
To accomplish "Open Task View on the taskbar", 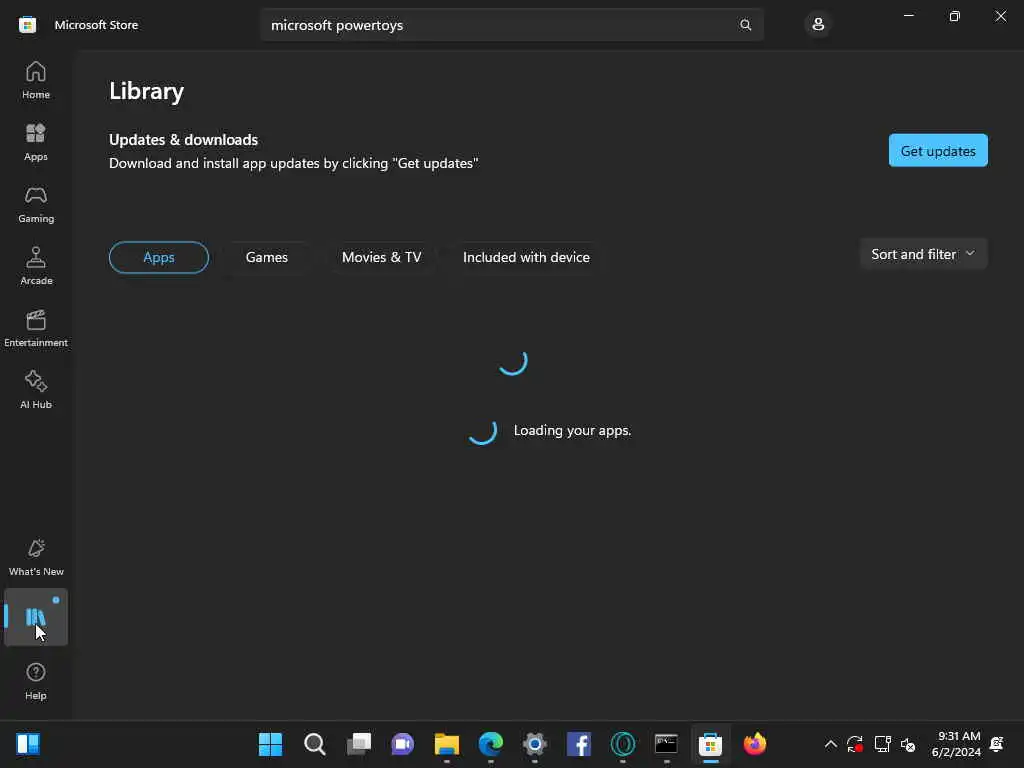I will pos(359,744).
